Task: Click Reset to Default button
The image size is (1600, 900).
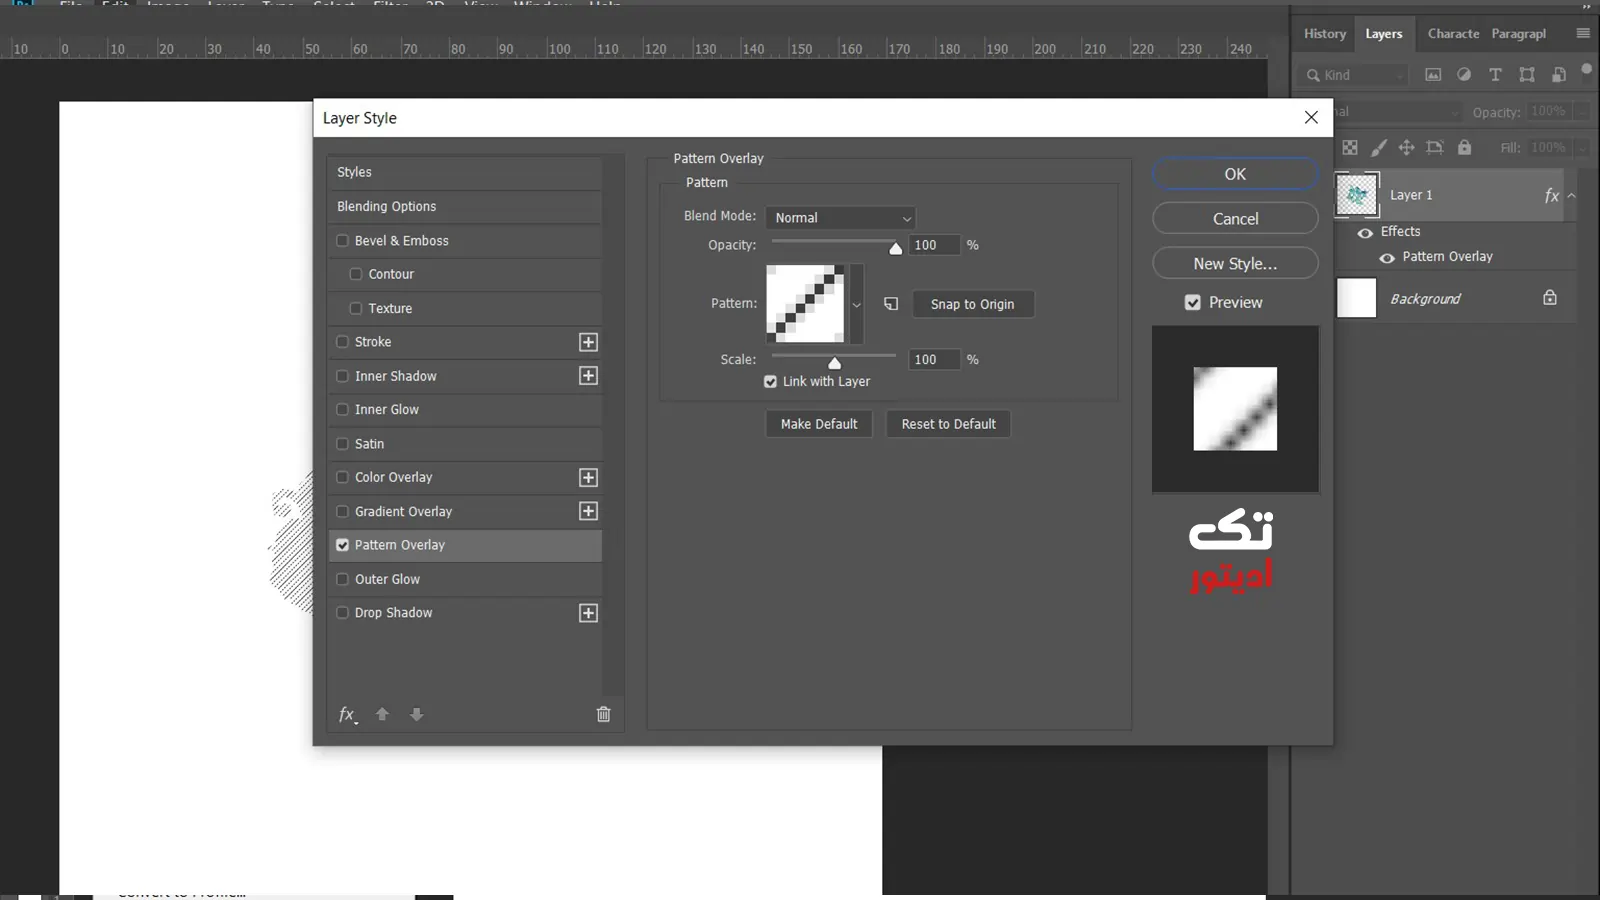Action: tap(948, 424)
